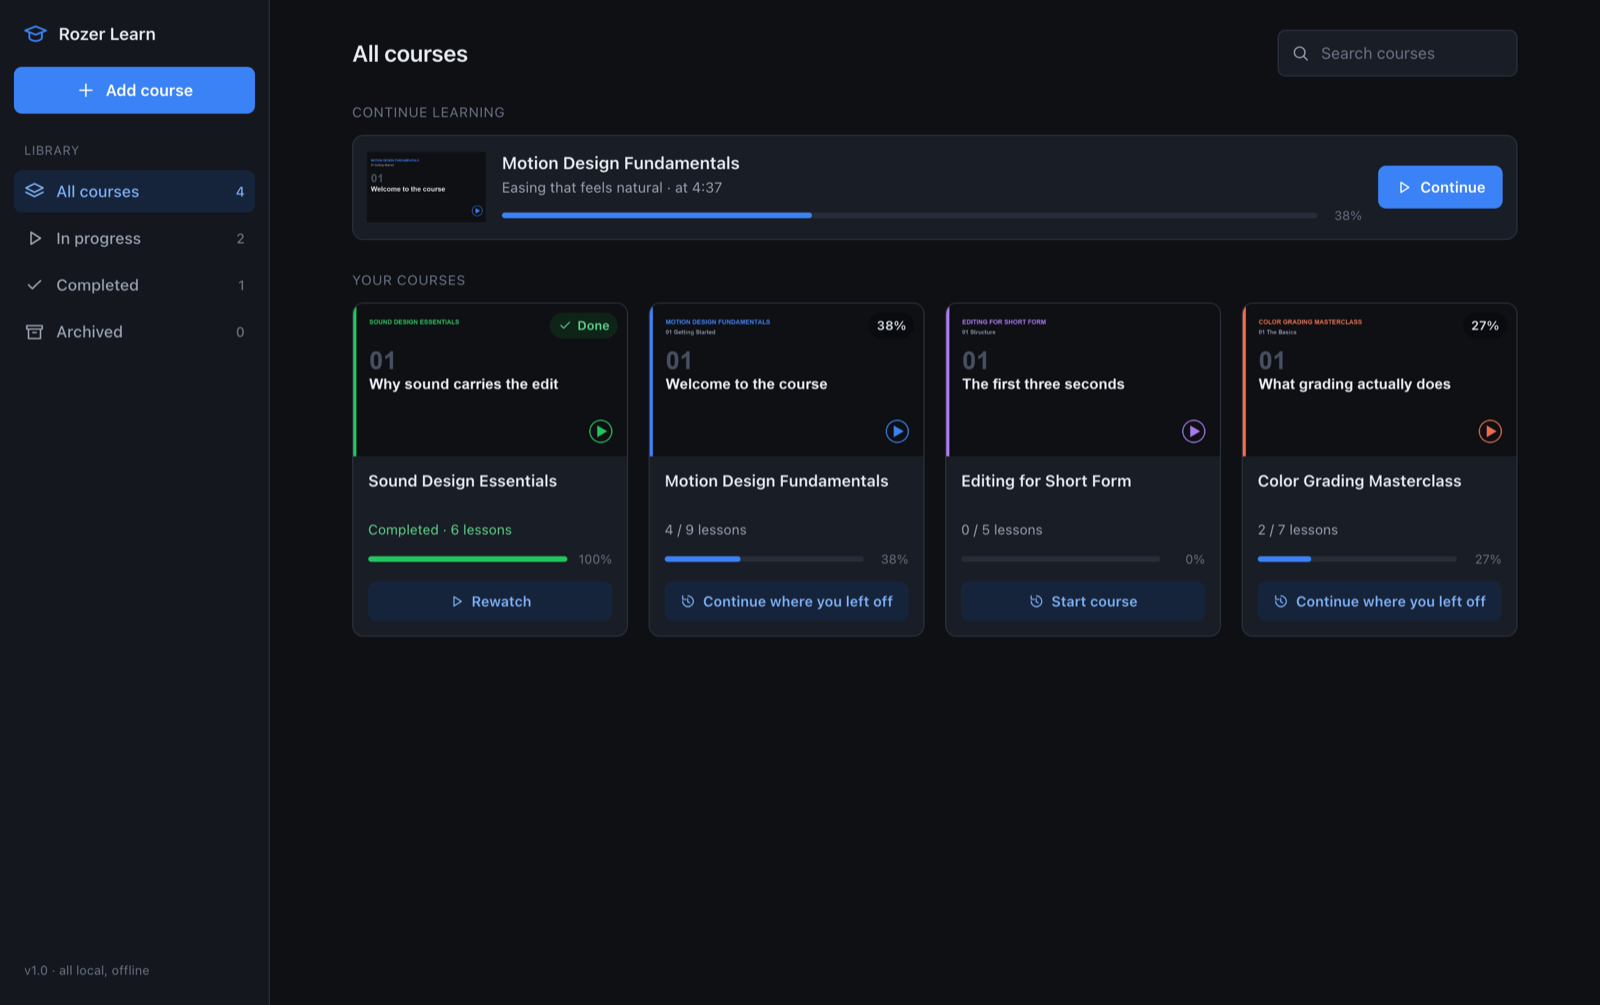Click the play icon beside In progress

[35, 238]
